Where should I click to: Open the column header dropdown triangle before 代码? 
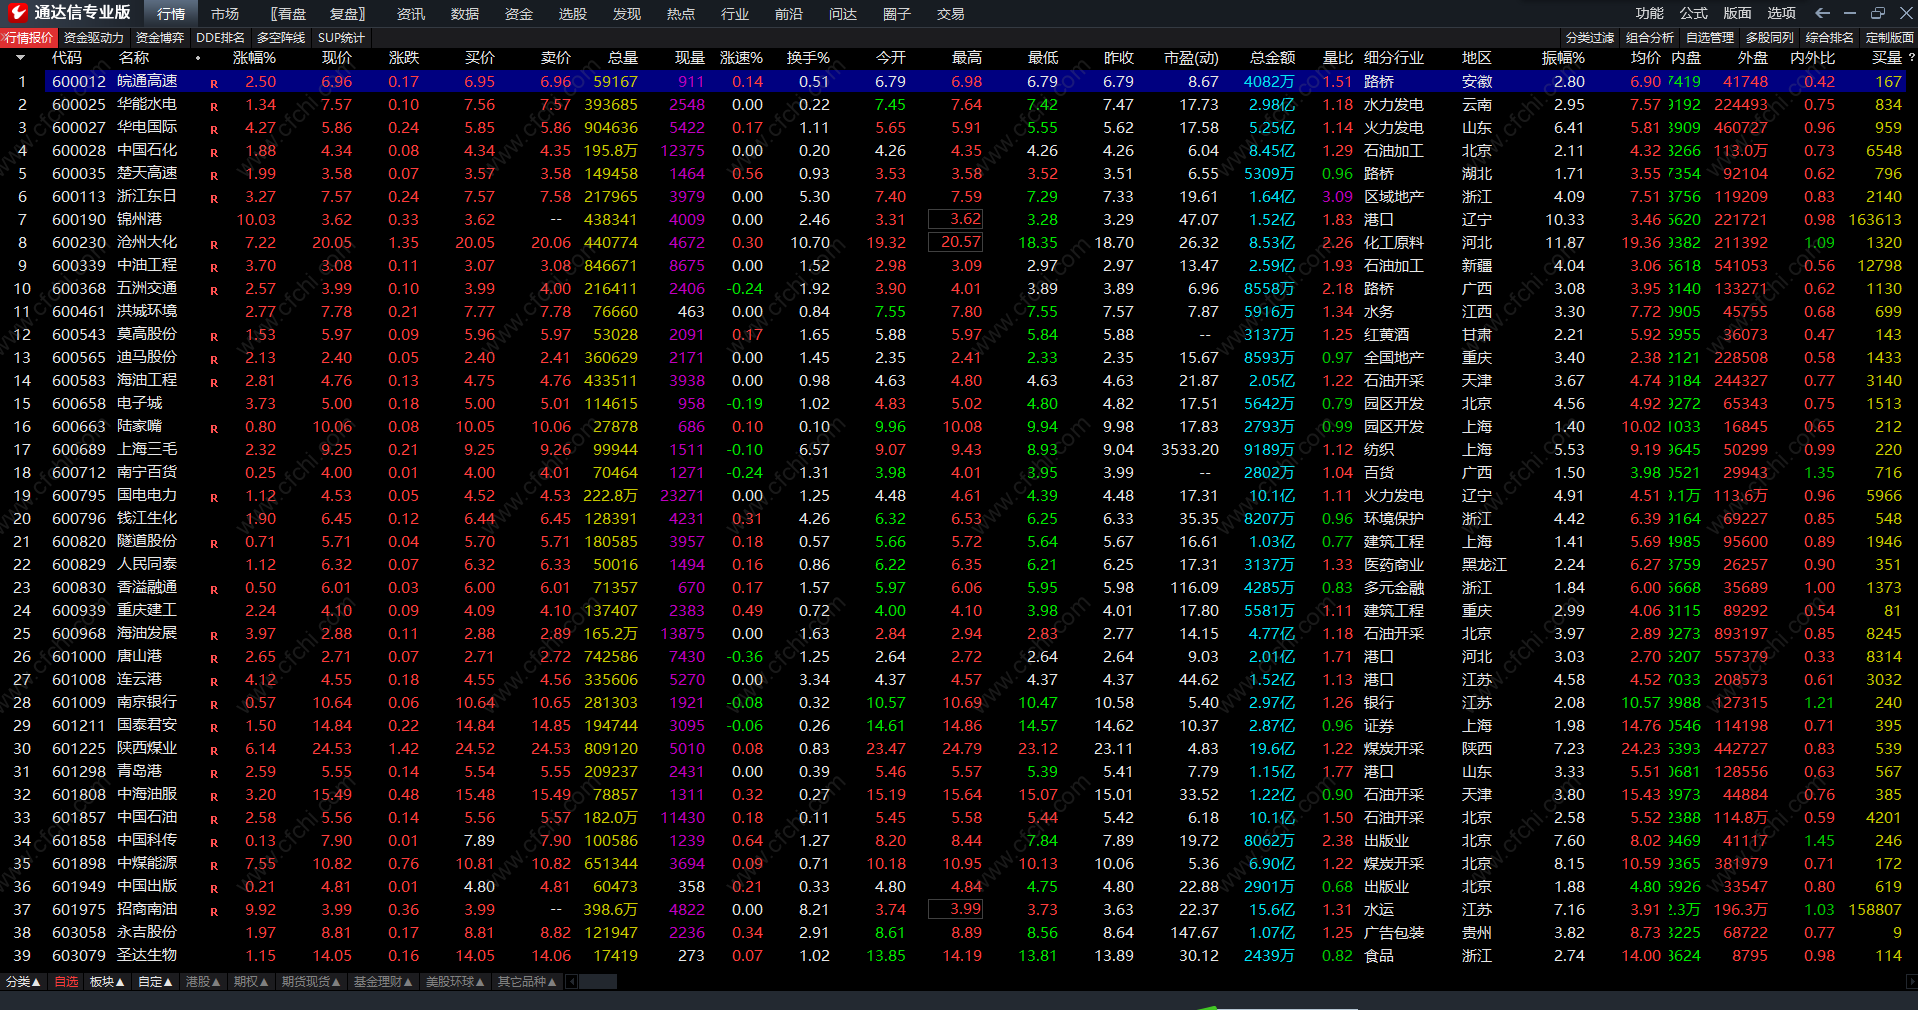click(20, 58)
